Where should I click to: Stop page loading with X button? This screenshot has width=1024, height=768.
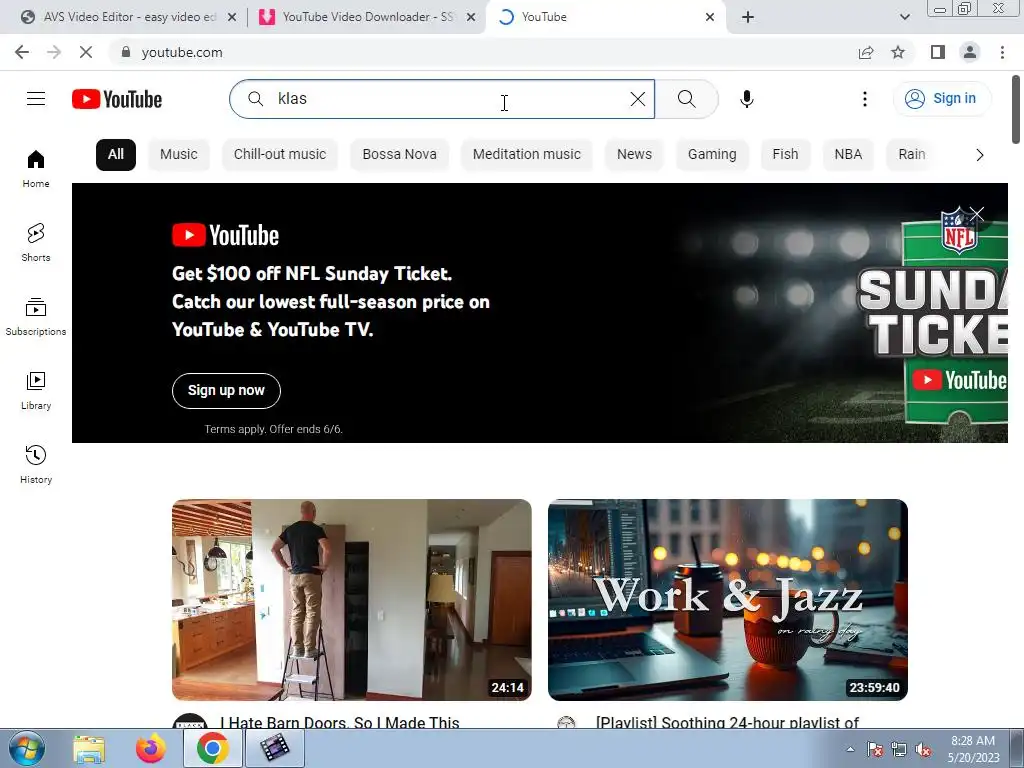(86, 52)
